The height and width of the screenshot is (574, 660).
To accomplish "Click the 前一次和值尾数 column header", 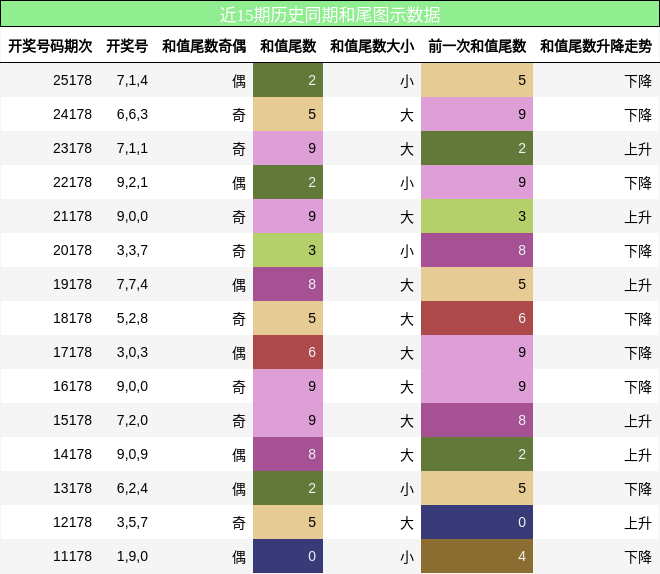I will (477, 46).
